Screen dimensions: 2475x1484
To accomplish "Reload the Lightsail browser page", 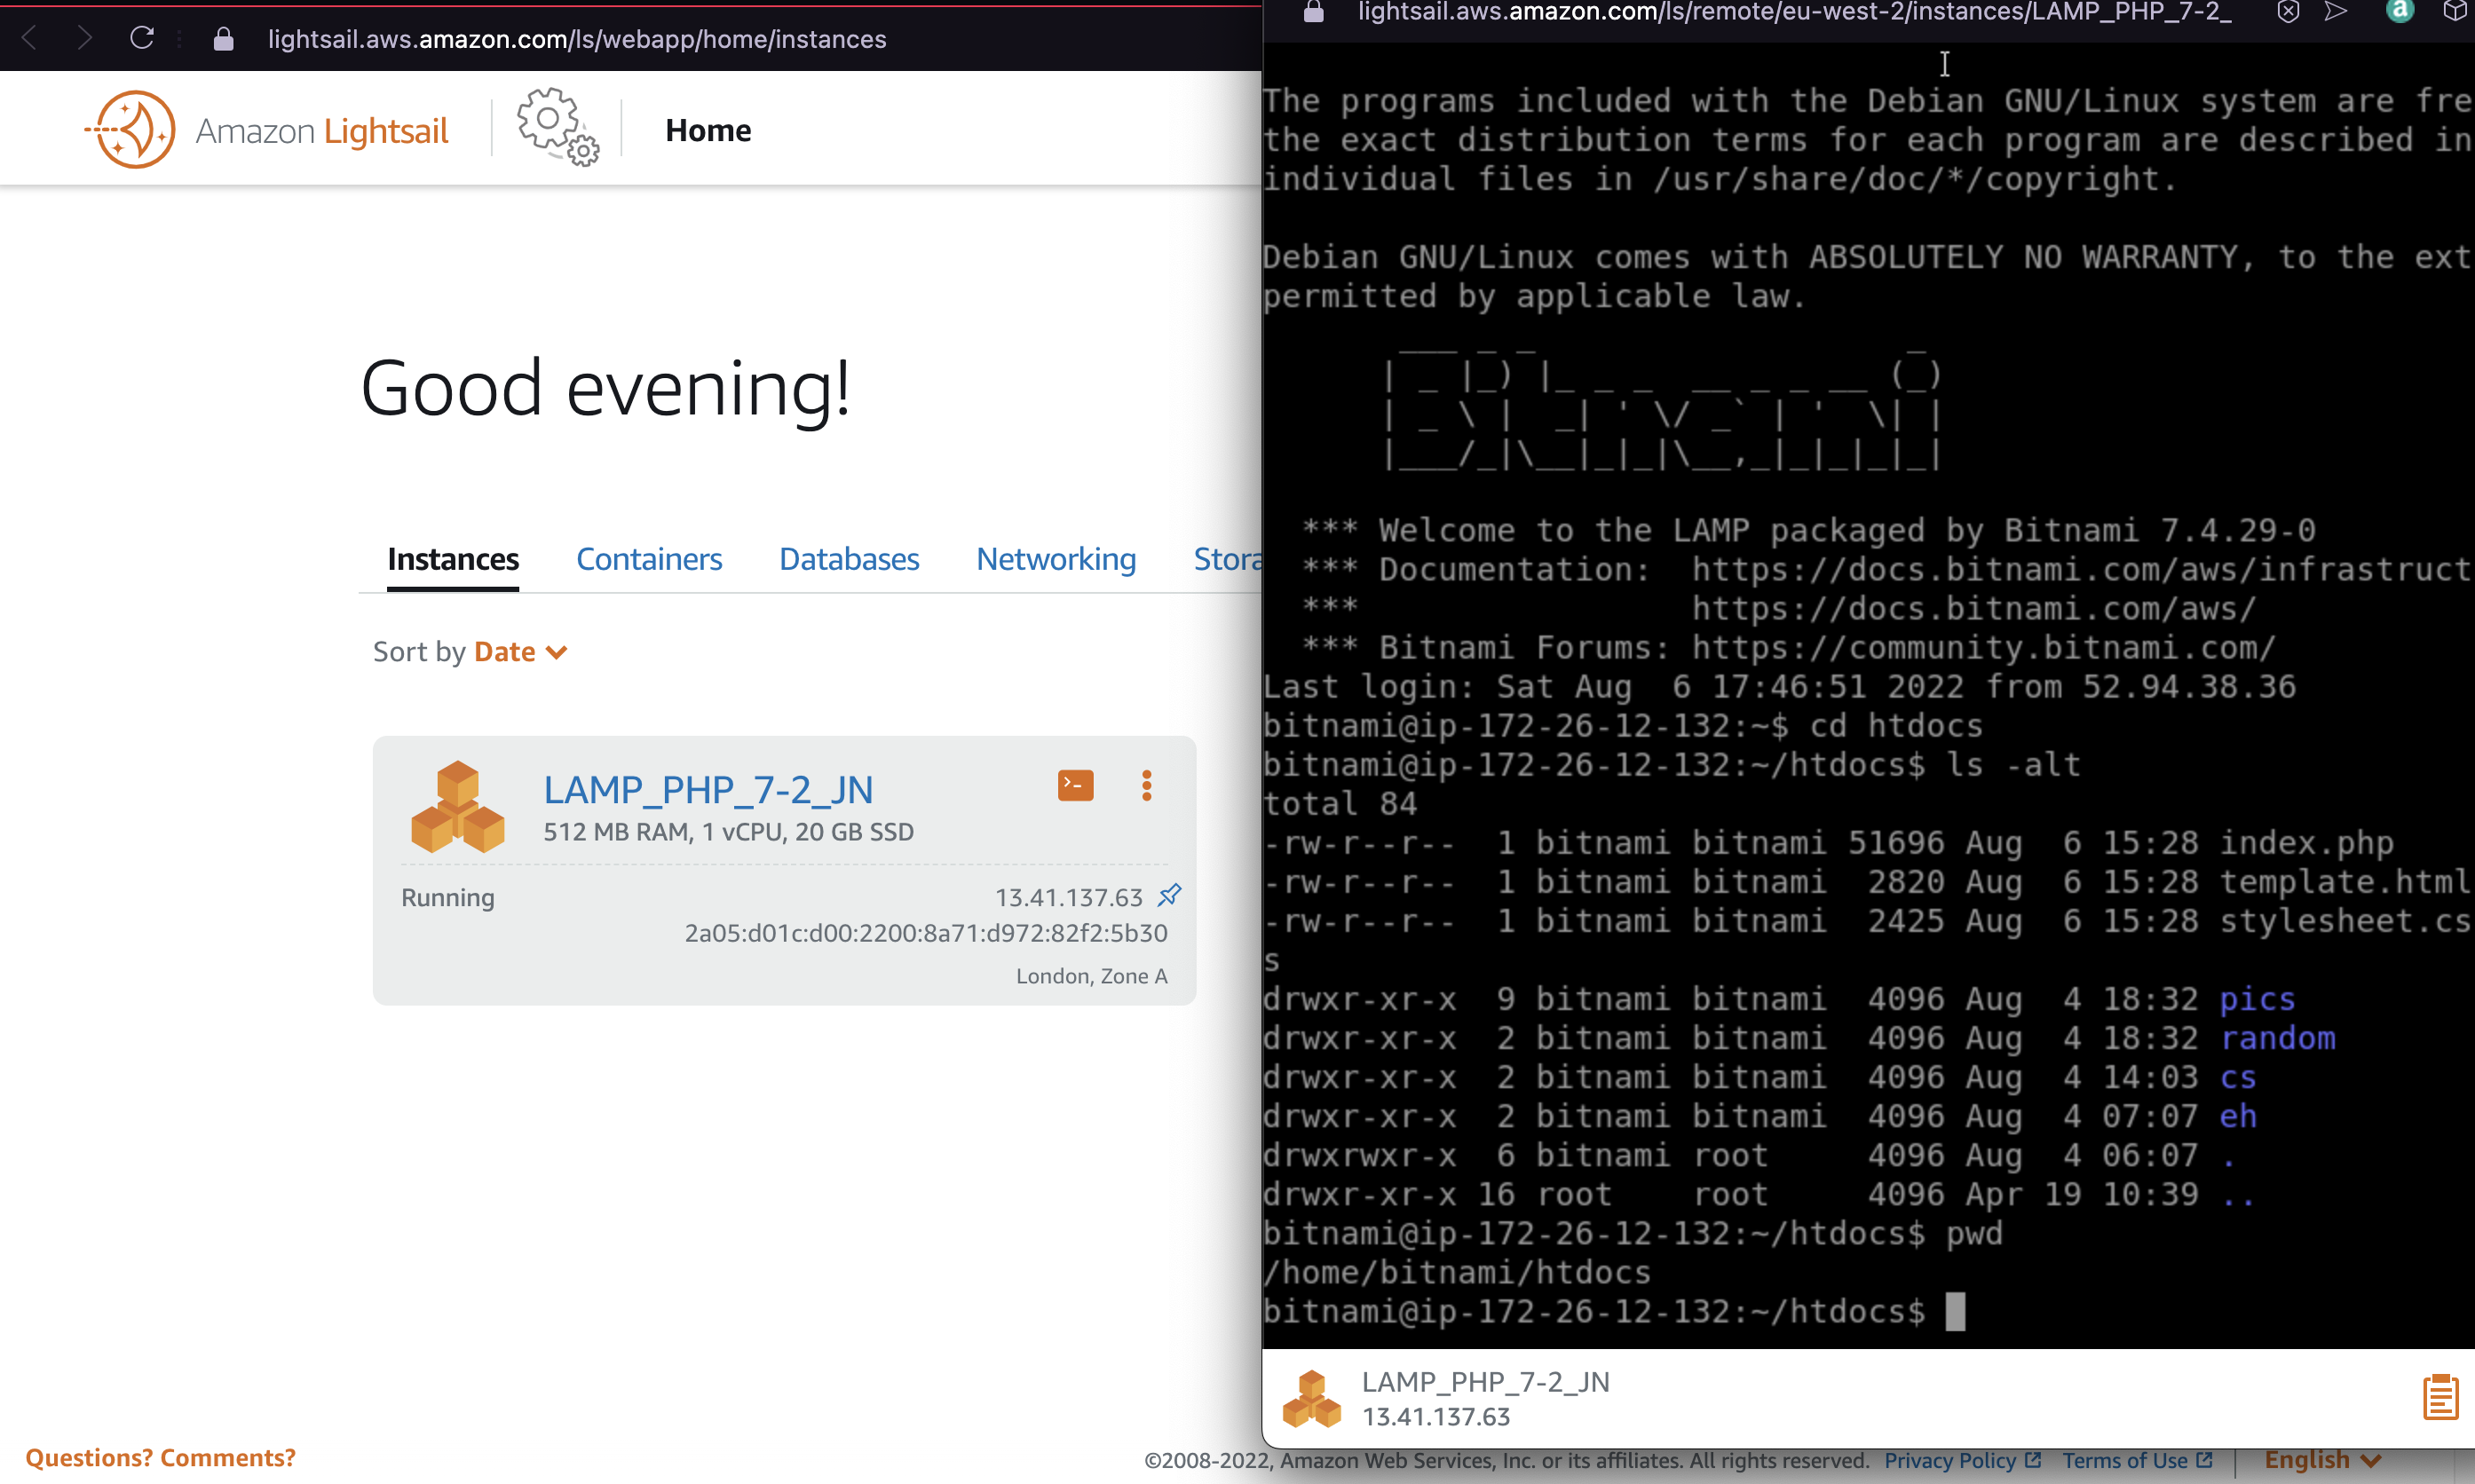I will pyautogui.click(x=142, y=38).
